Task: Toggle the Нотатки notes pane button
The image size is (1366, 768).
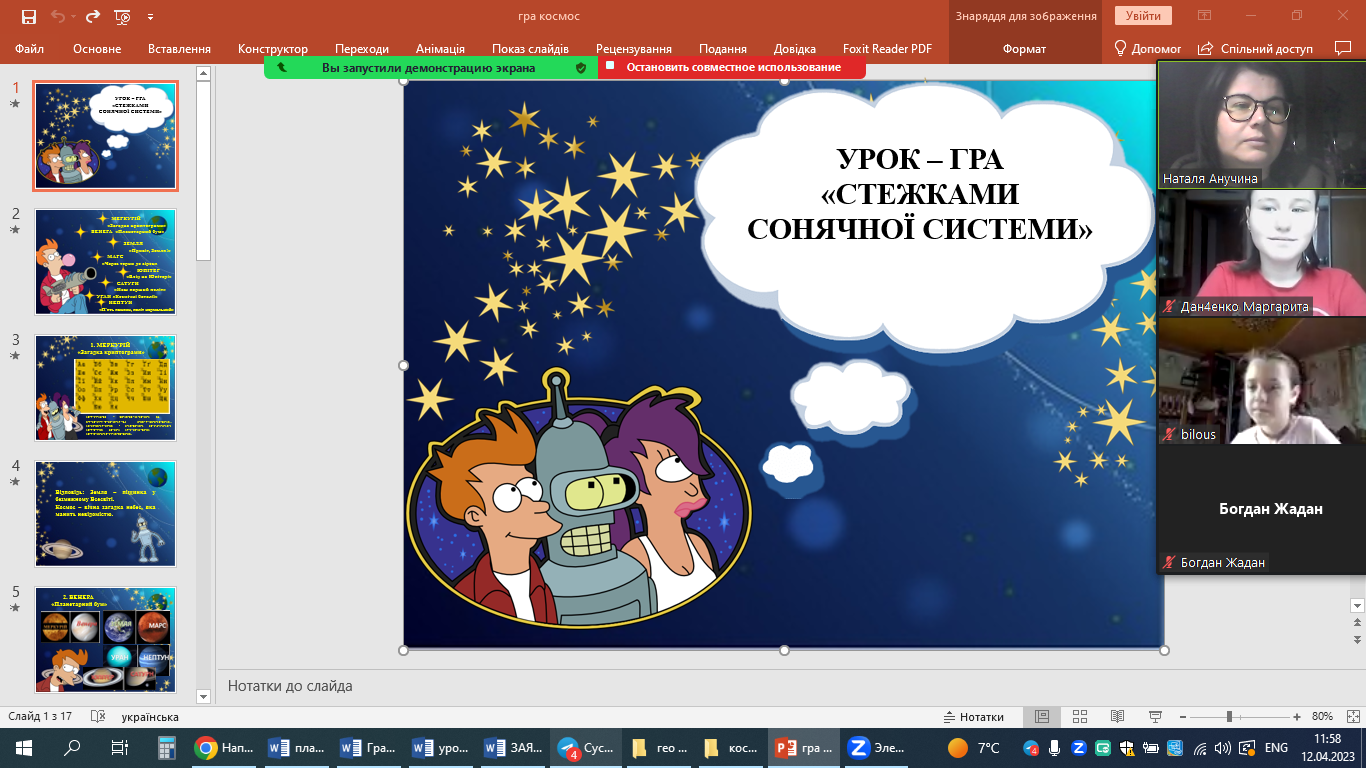Action: coord(974,717)
